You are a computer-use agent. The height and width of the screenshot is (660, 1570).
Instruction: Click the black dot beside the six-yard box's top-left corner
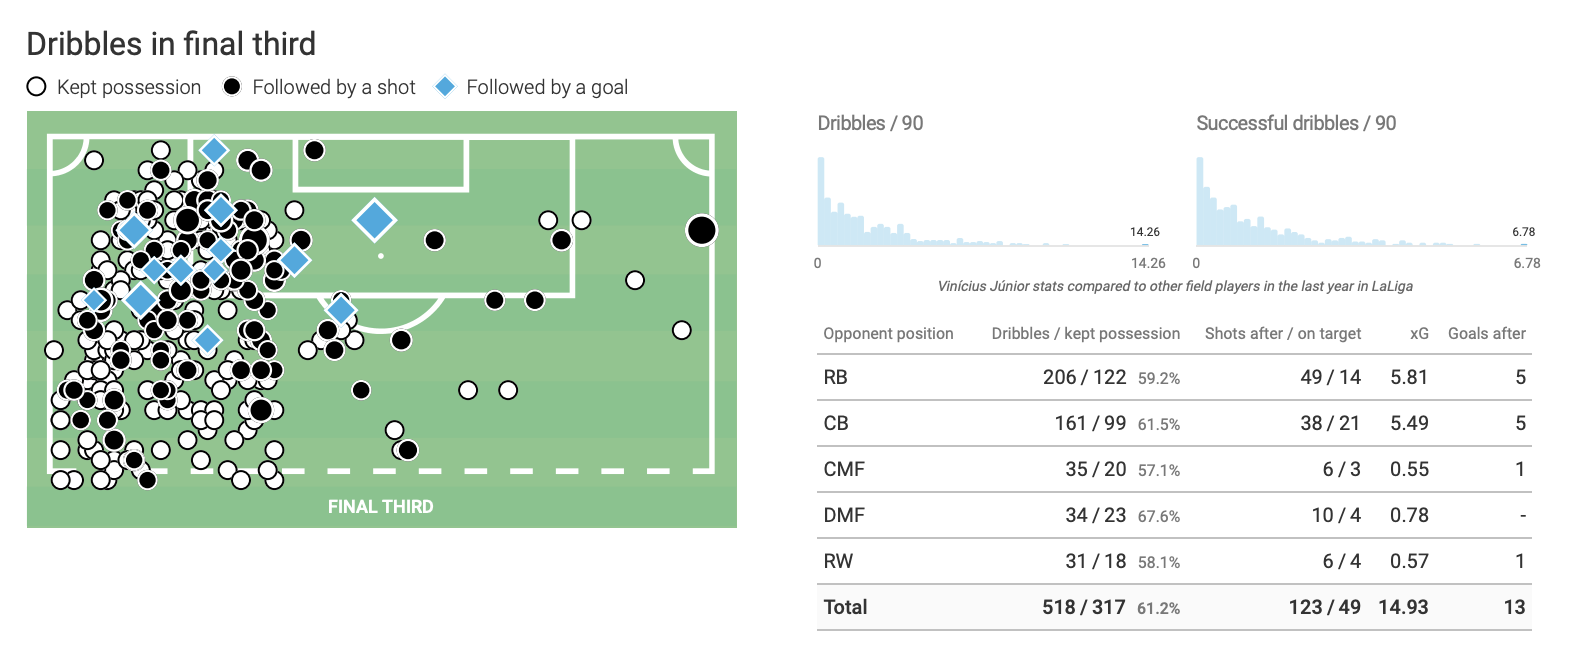point(314,150)
